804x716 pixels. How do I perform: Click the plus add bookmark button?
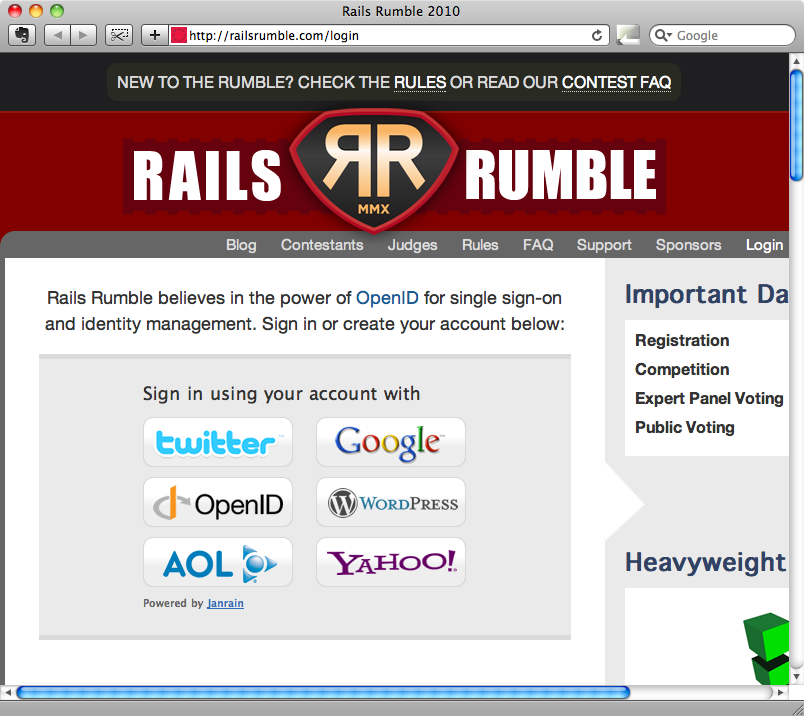(x=154, y=35)
